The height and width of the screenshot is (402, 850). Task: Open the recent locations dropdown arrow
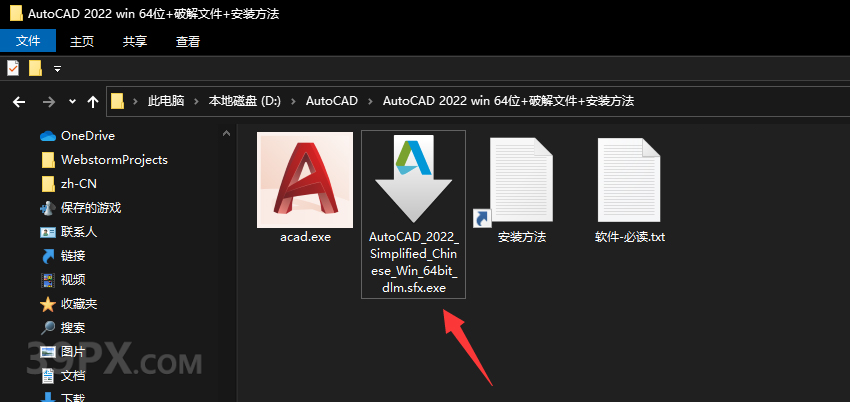[73, 101]
